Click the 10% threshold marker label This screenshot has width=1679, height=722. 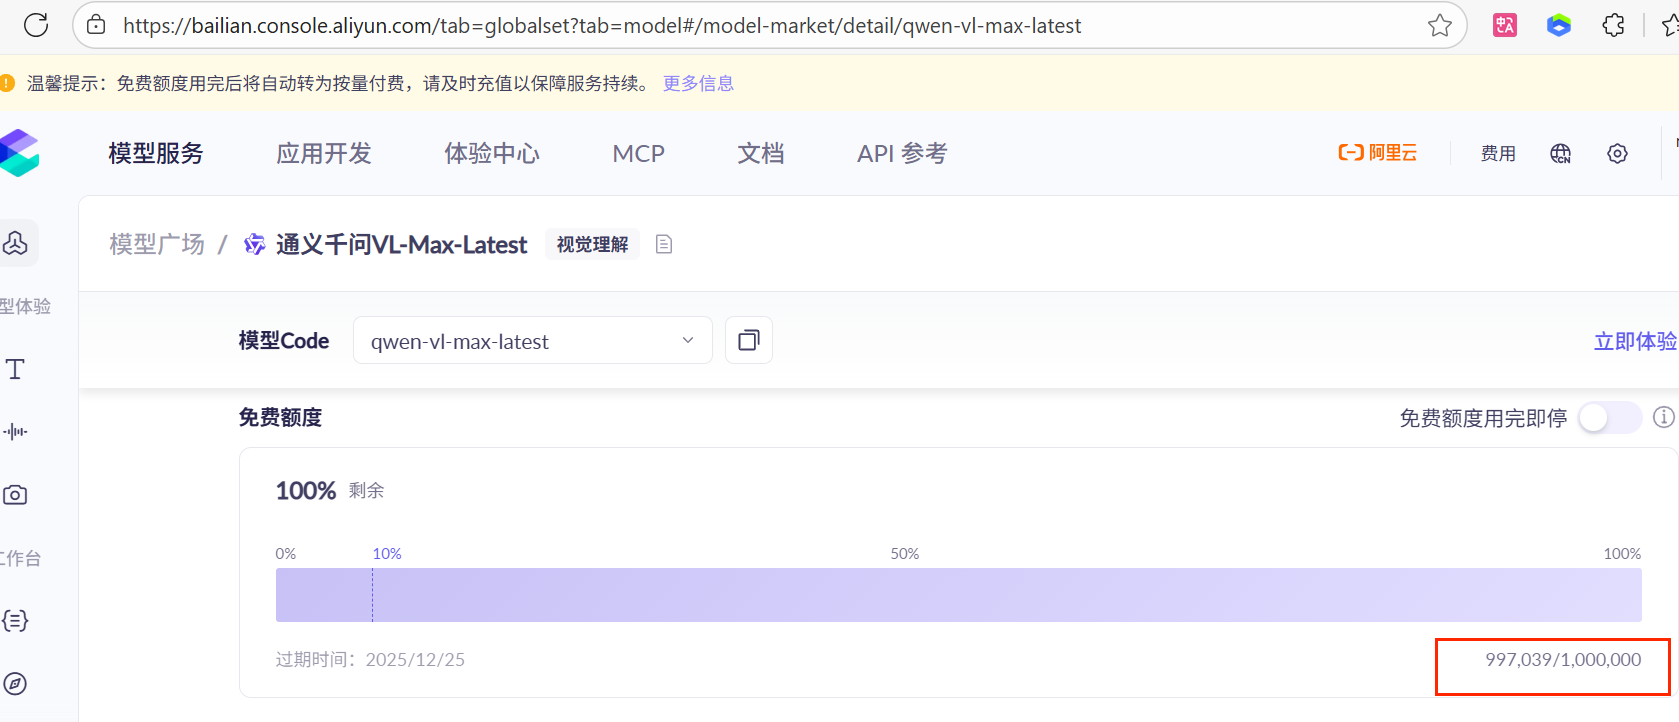[387, 554]
